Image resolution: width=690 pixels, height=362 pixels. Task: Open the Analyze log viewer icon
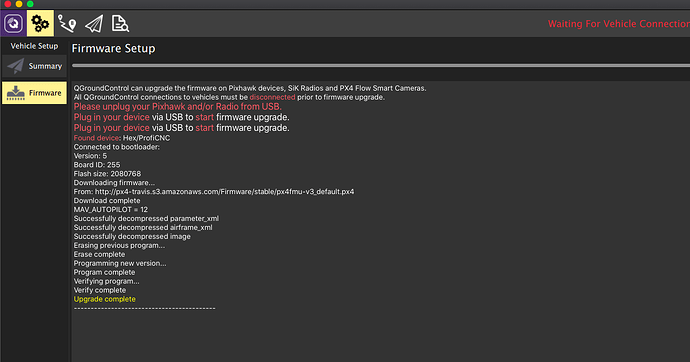[120, 24]
